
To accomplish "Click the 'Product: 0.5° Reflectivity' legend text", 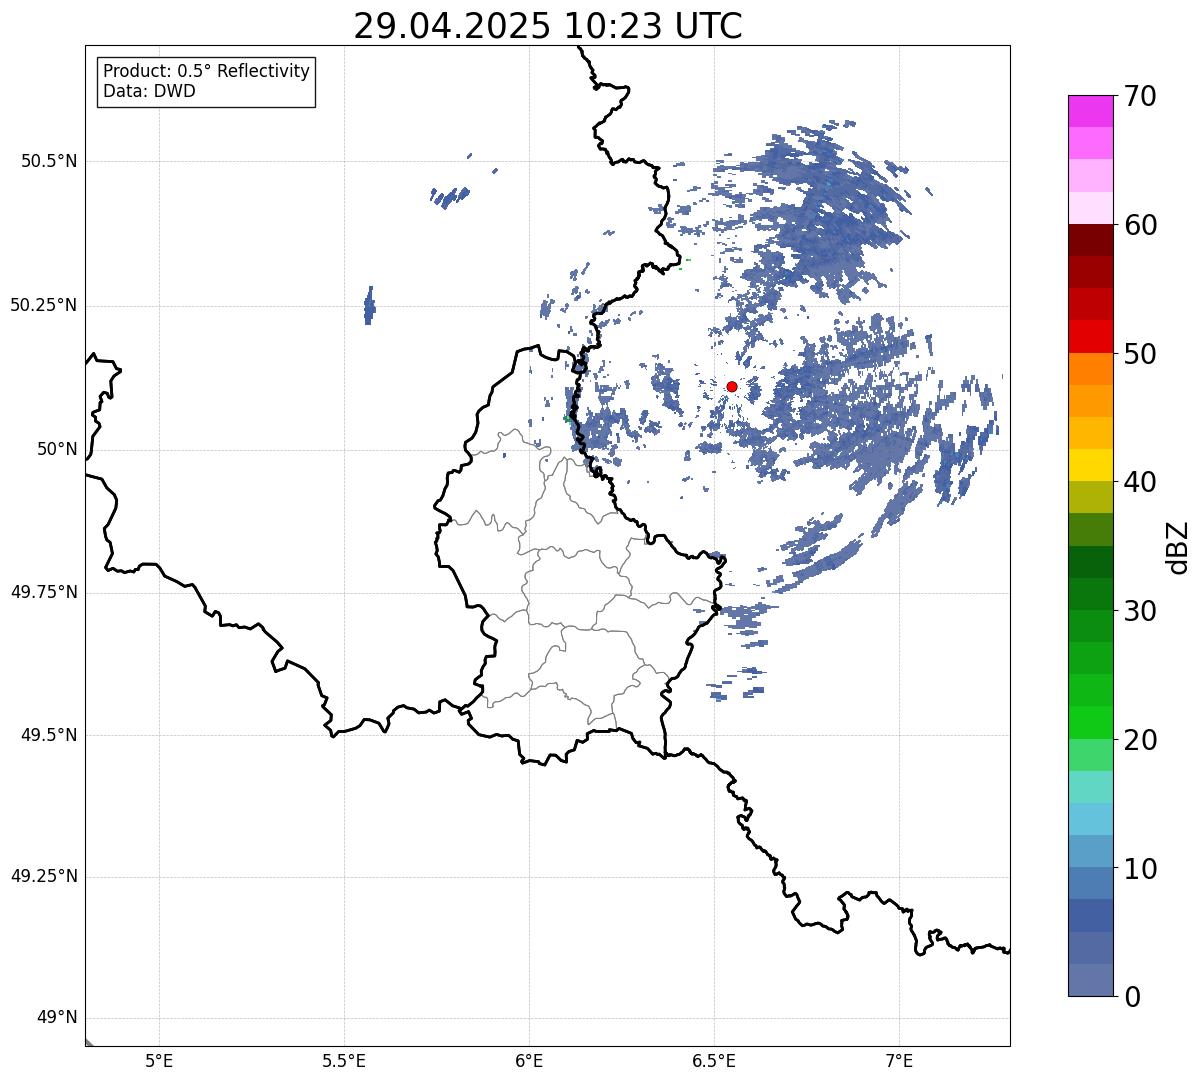I will click(x=207, y=72).
